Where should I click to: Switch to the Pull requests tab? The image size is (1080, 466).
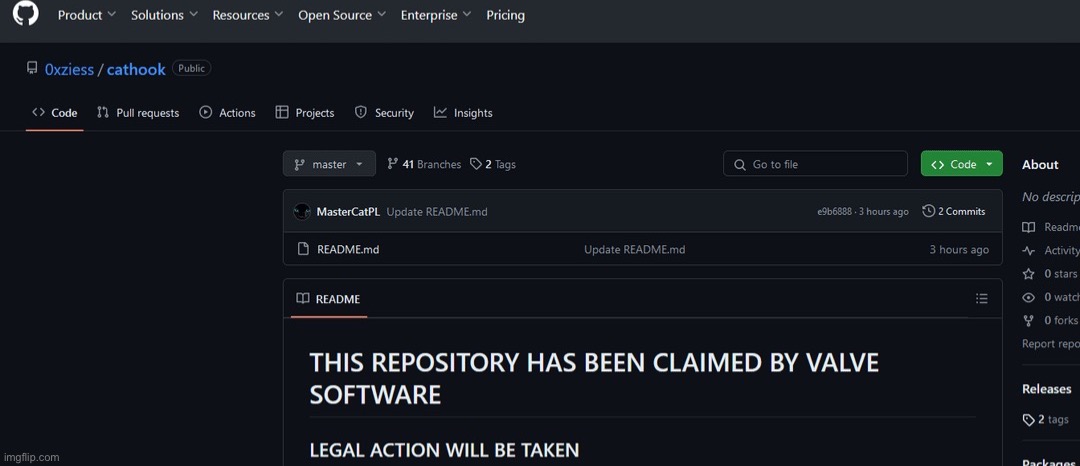[138, 113]
